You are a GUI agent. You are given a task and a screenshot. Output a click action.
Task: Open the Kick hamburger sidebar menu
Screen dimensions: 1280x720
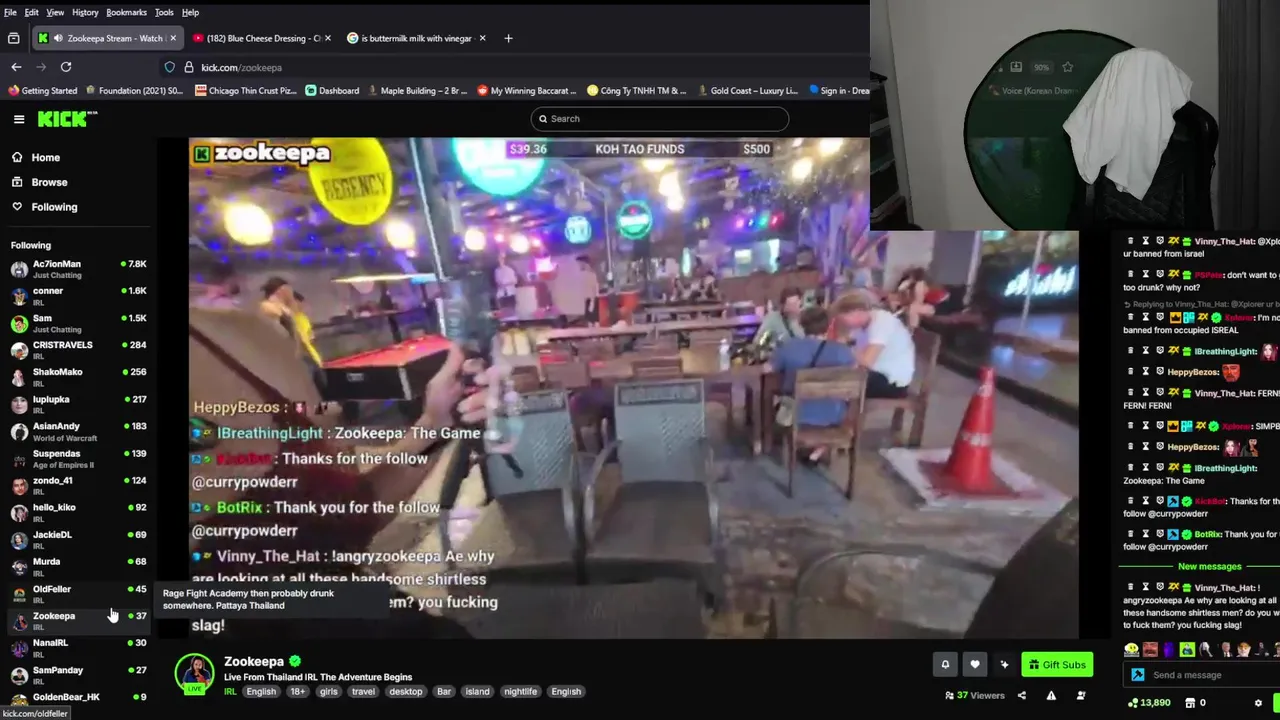click(19, 119)
